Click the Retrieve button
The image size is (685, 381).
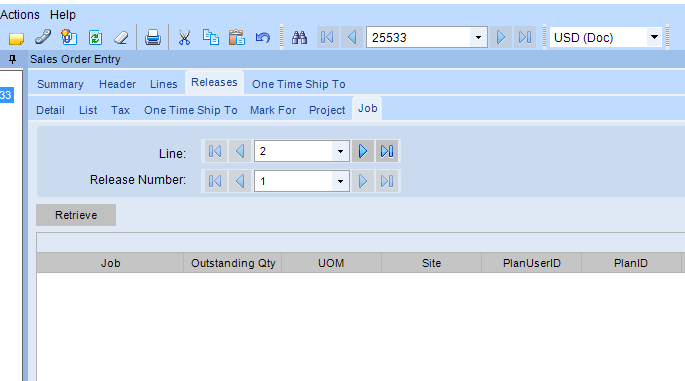(76, 215)
